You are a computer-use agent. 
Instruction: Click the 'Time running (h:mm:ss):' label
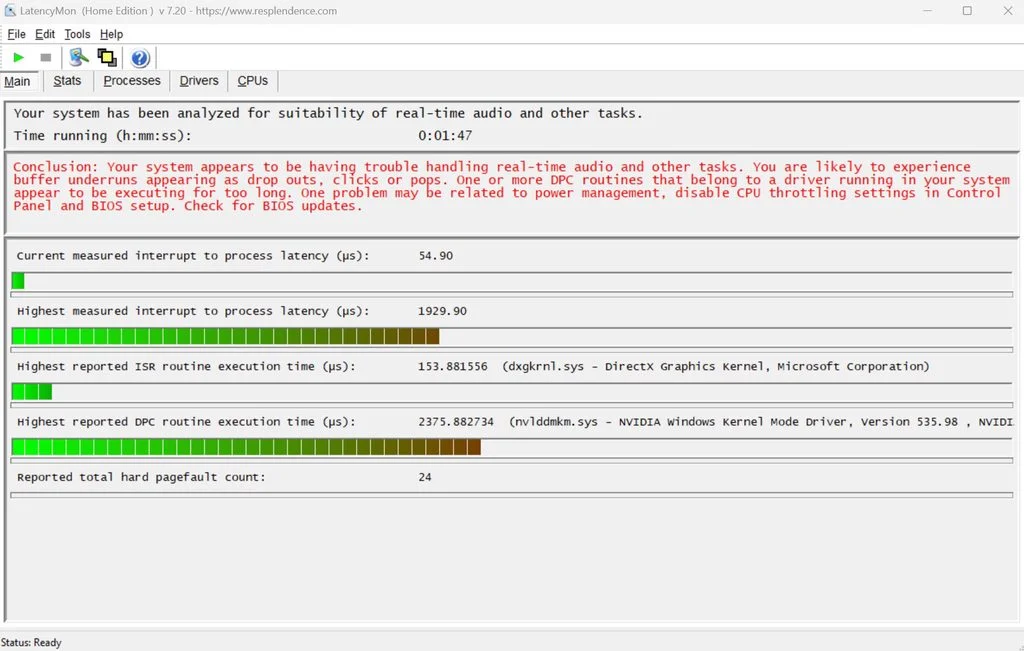[103, 136]
